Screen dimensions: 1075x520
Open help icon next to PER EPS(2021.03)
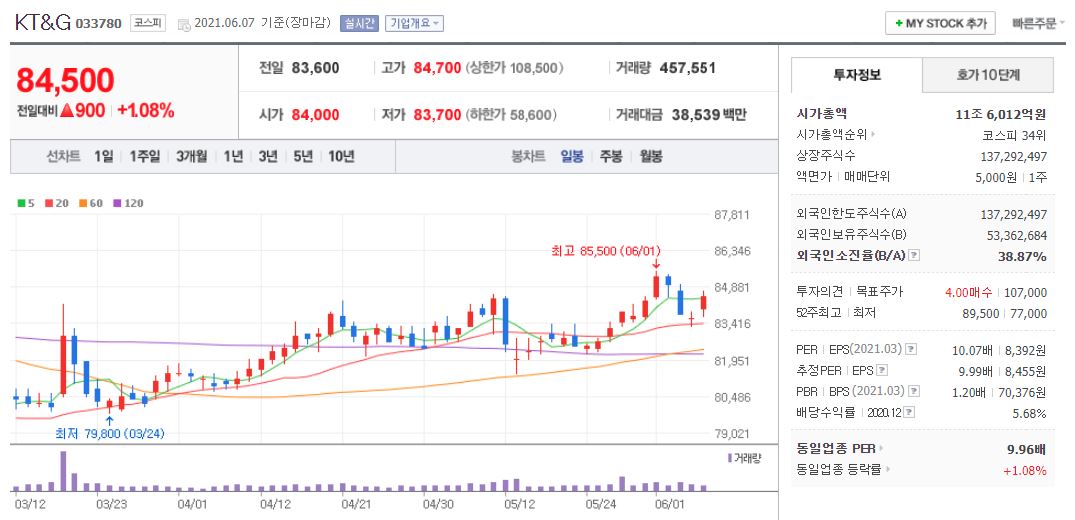pos(911,349)
